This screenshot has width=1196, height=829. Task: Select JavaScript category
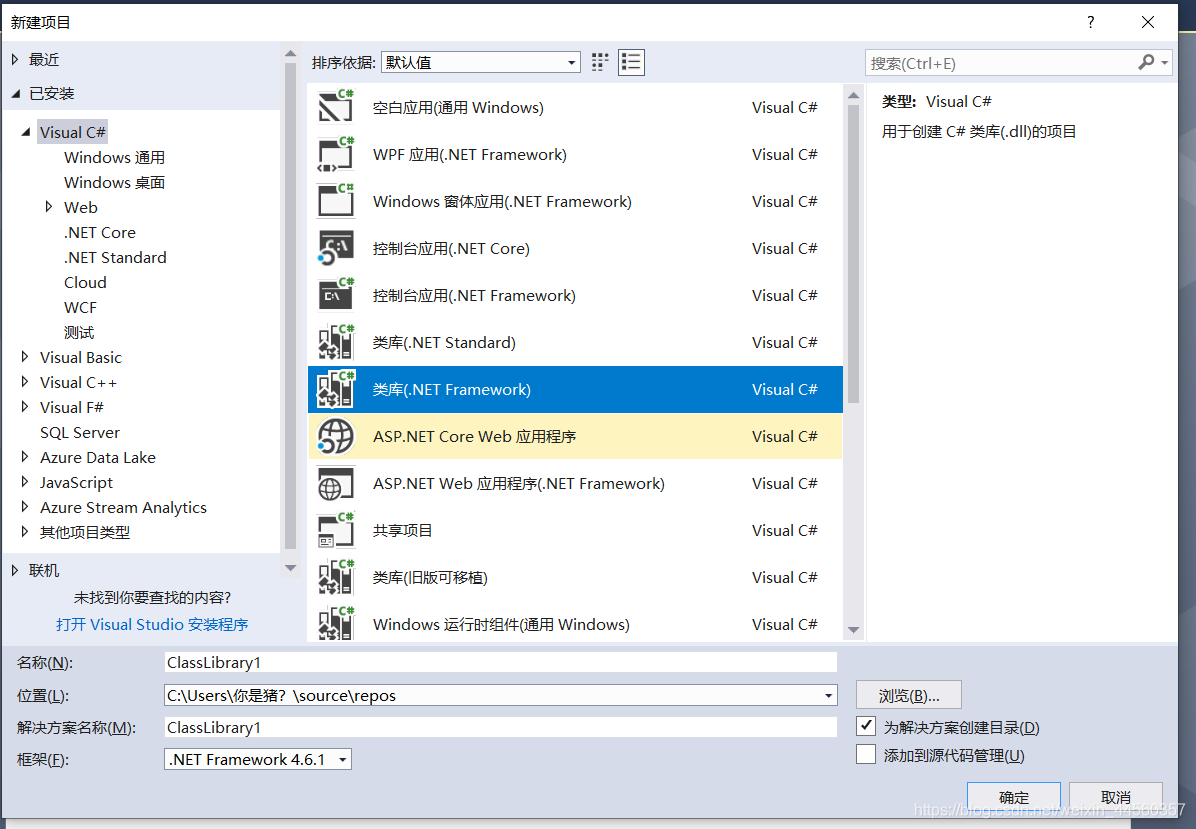[x=76, y=483]
